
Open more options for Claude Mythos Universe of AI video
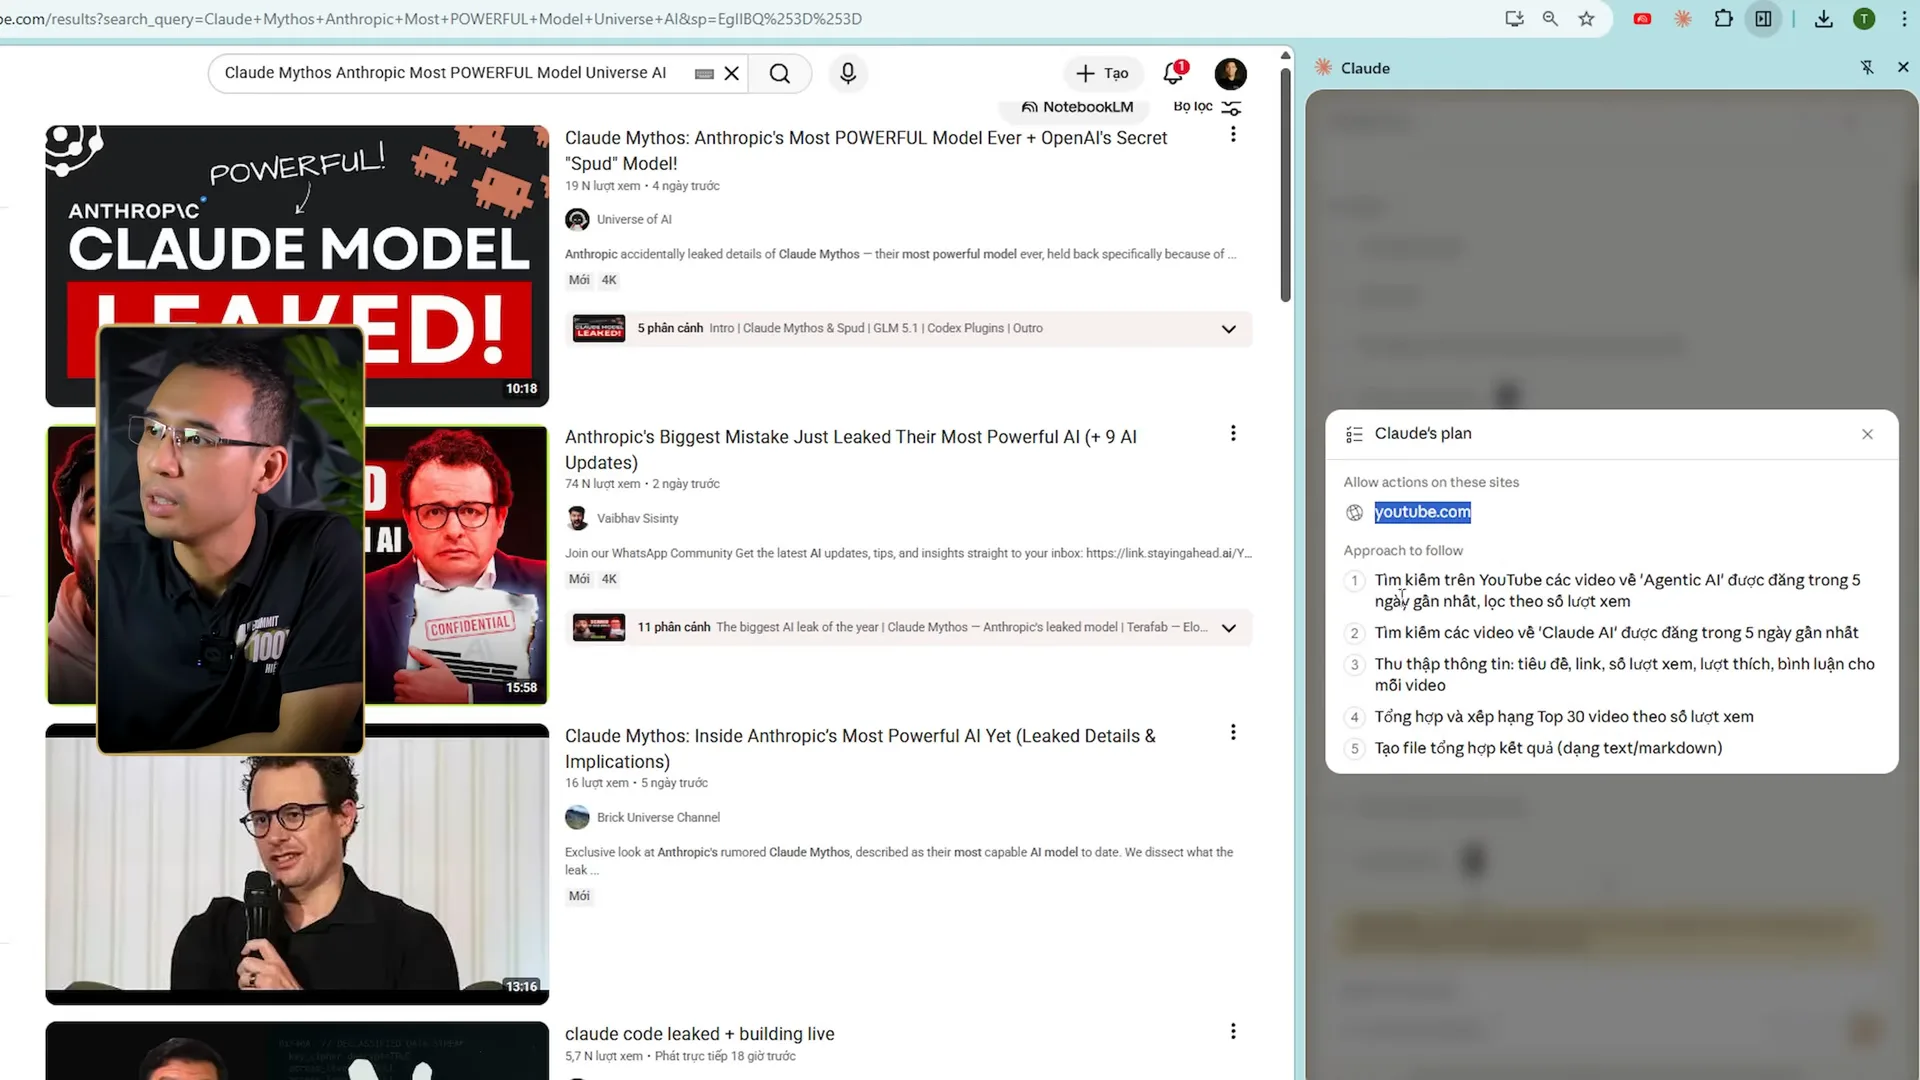point(1233,134)
